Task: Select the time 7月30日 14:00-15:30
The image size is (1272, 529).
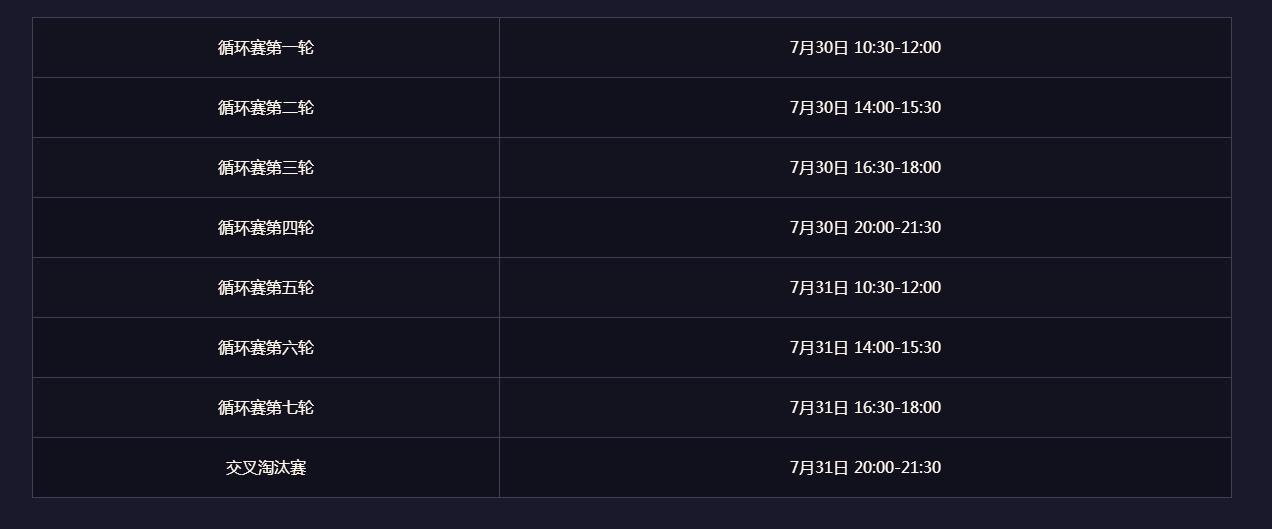Action: point(865,107)
